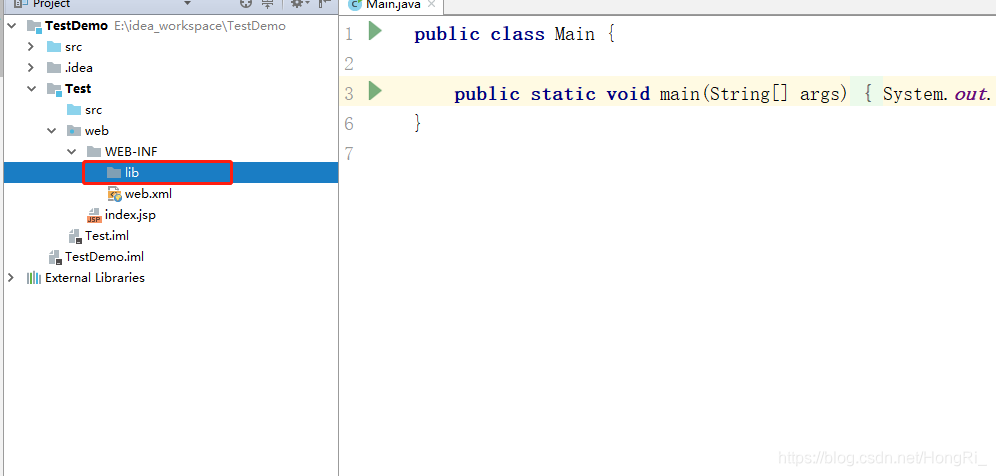Click line number 6 in the gutter
Image resolution: width=996 pixels, height=476 pixels.
tap(348, 123)
